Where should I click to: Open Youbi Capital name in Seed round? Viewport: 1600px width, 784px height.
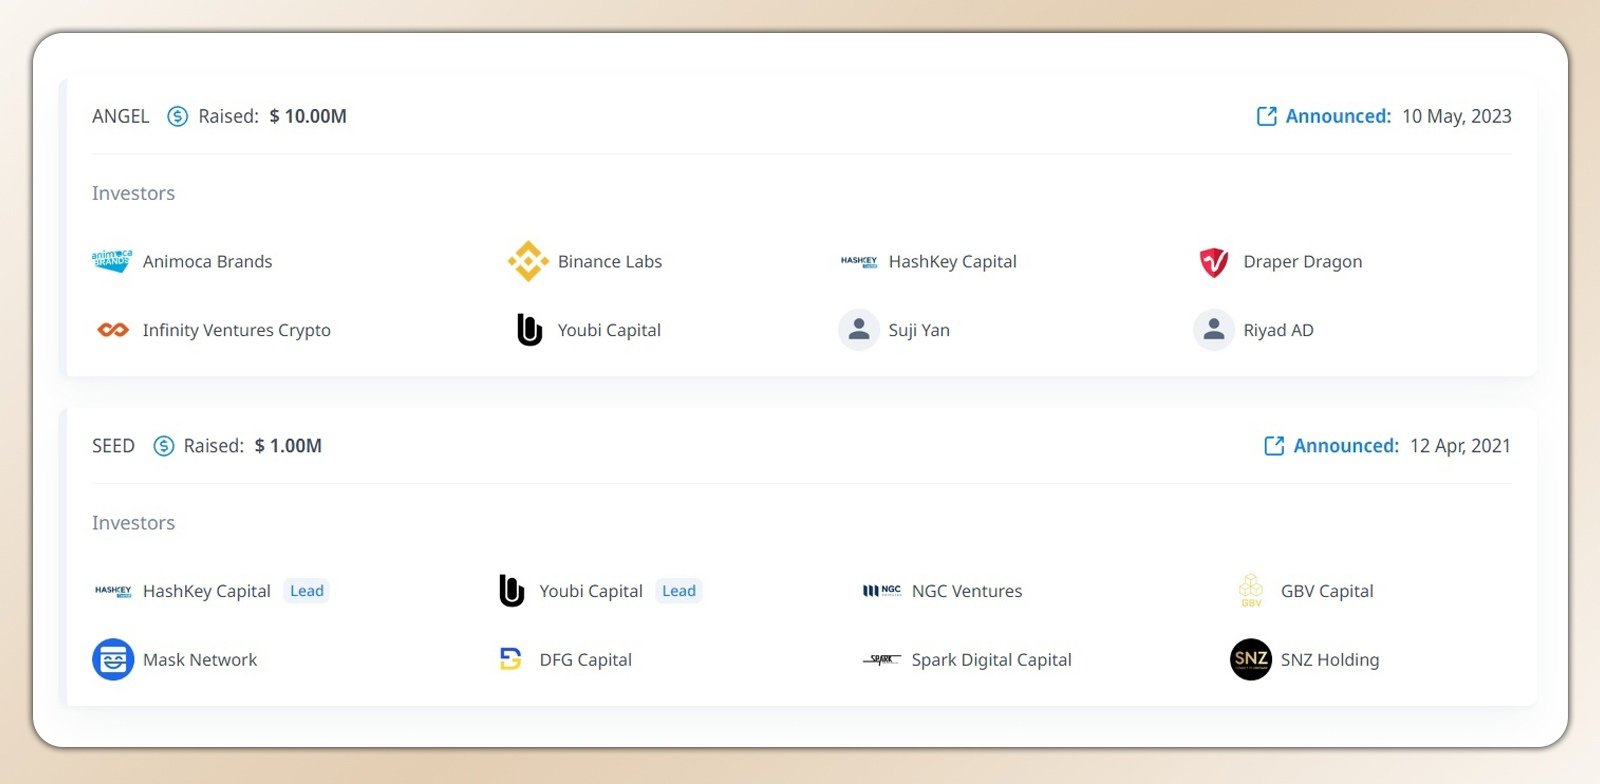click(x=591, y=592)
